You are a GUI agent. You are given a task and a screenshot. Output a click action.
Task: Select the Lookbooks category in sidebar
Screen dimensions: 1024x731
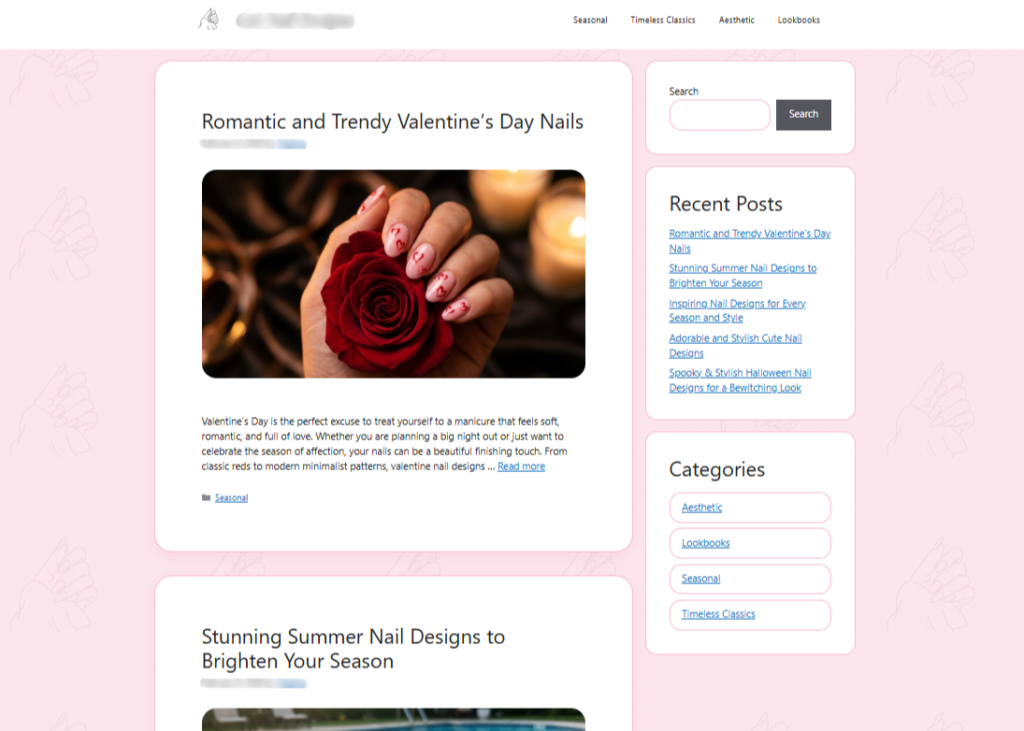point(750,544)
